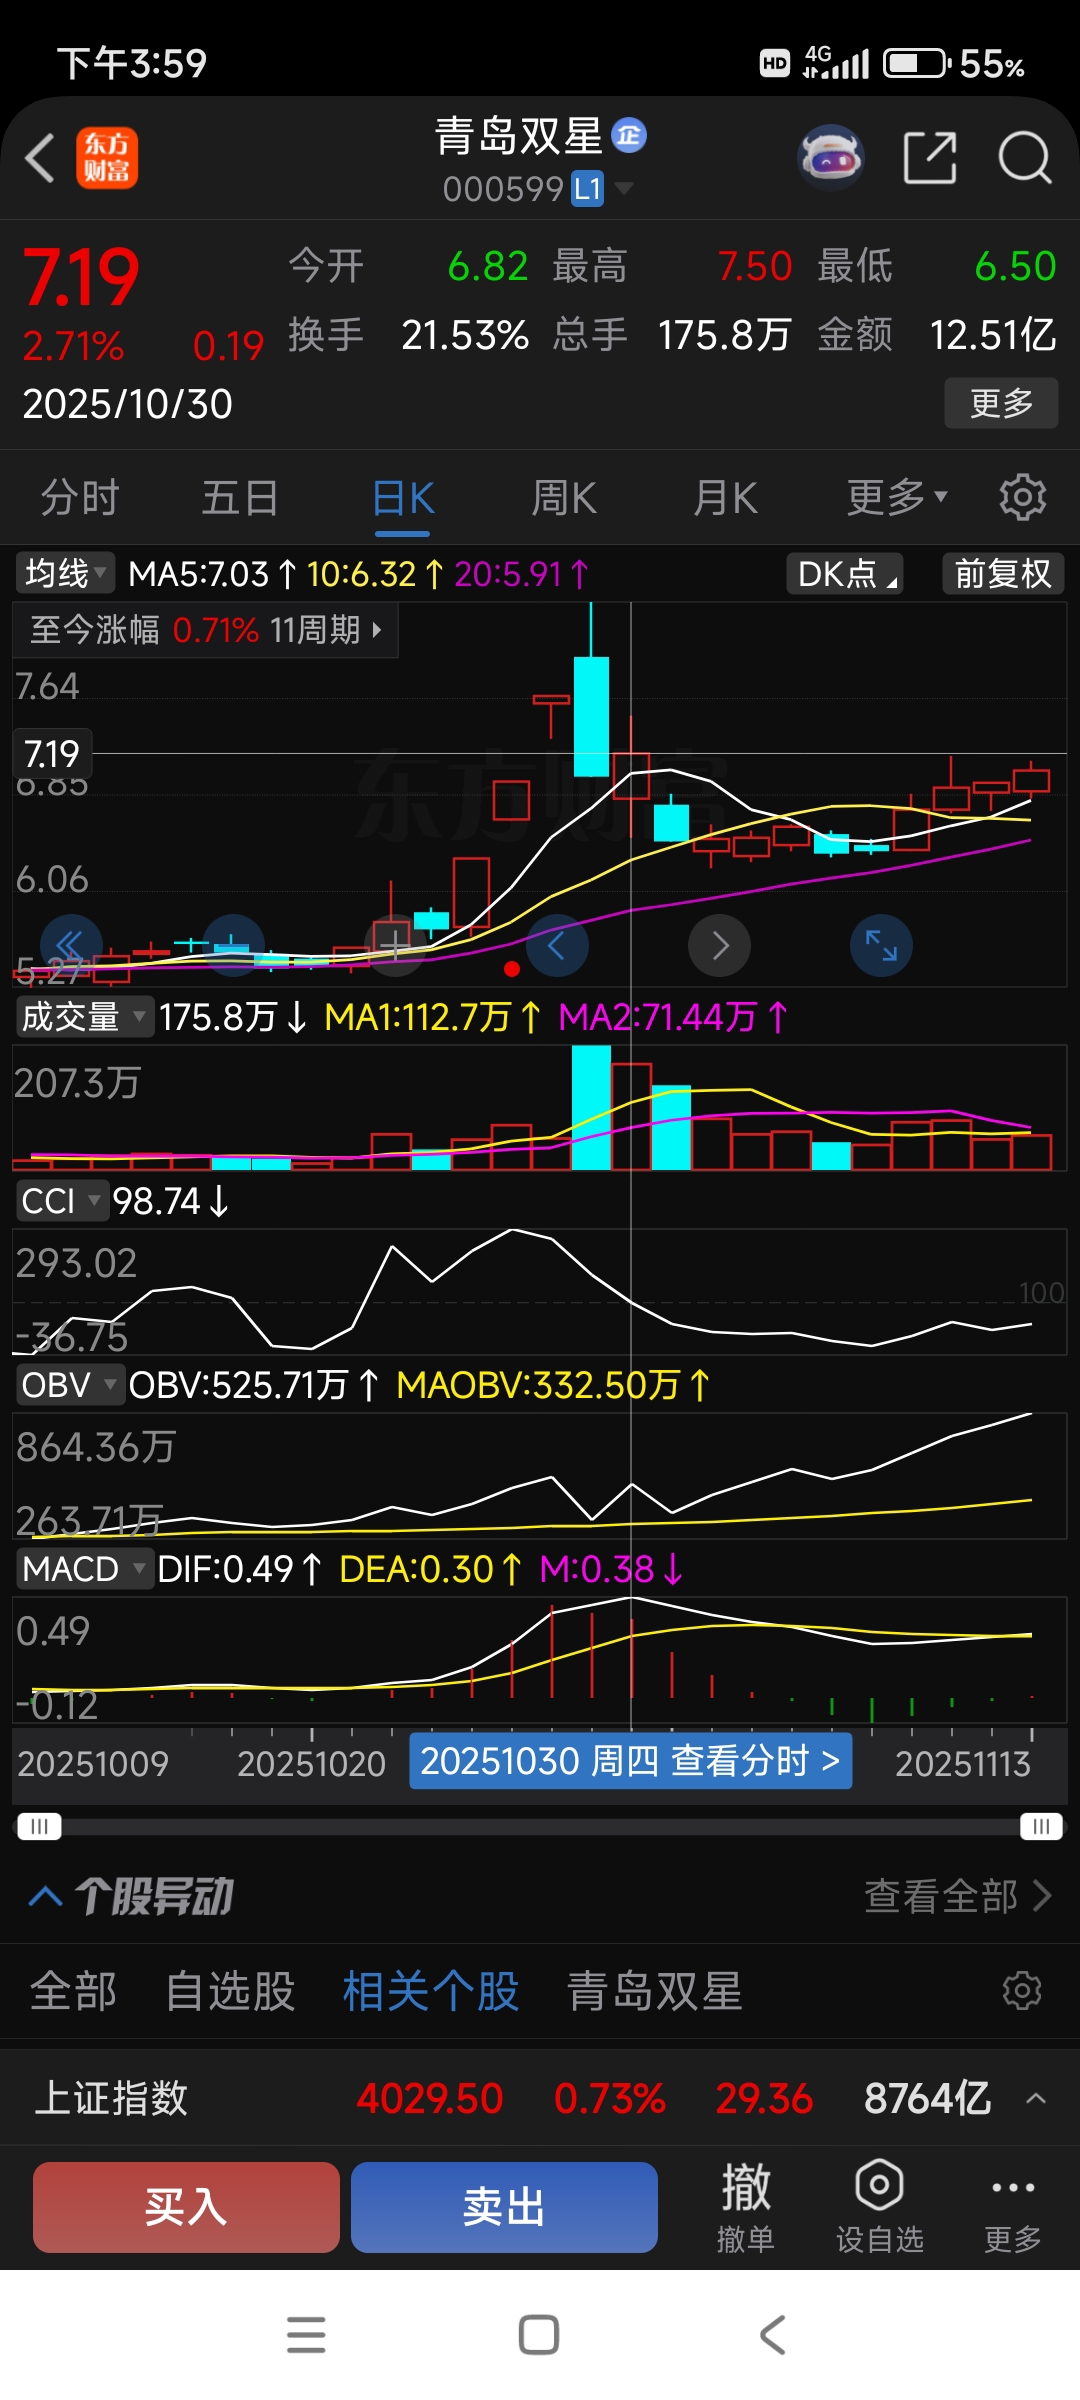
Task: Tap the tallest cyan candlestick in chart
Action: (x=591, y=716)
